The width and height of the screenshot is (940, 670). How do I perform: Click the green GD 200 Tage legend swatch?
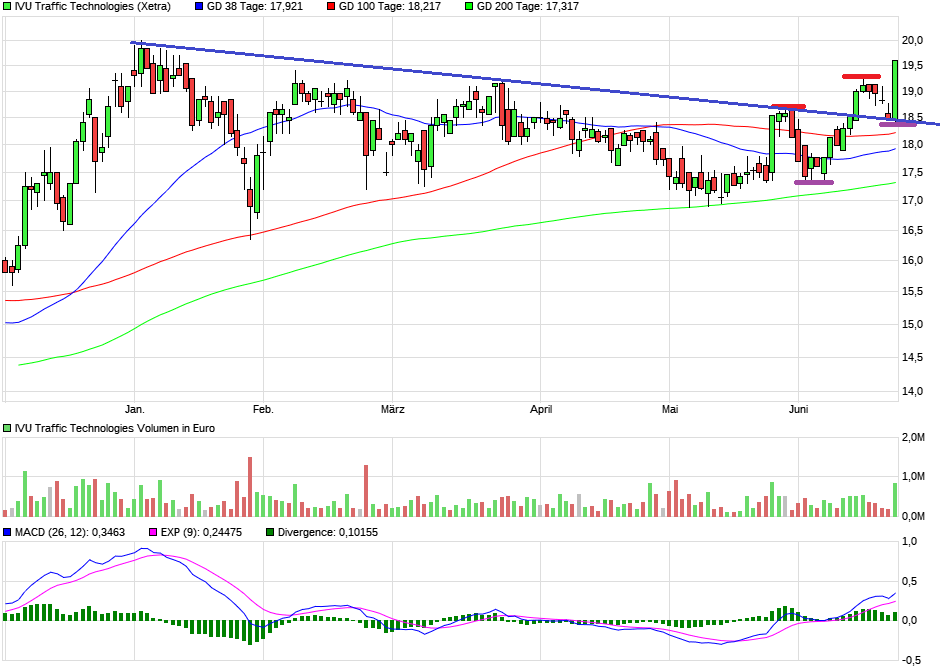pyautogui.click(x=469, y=7)
